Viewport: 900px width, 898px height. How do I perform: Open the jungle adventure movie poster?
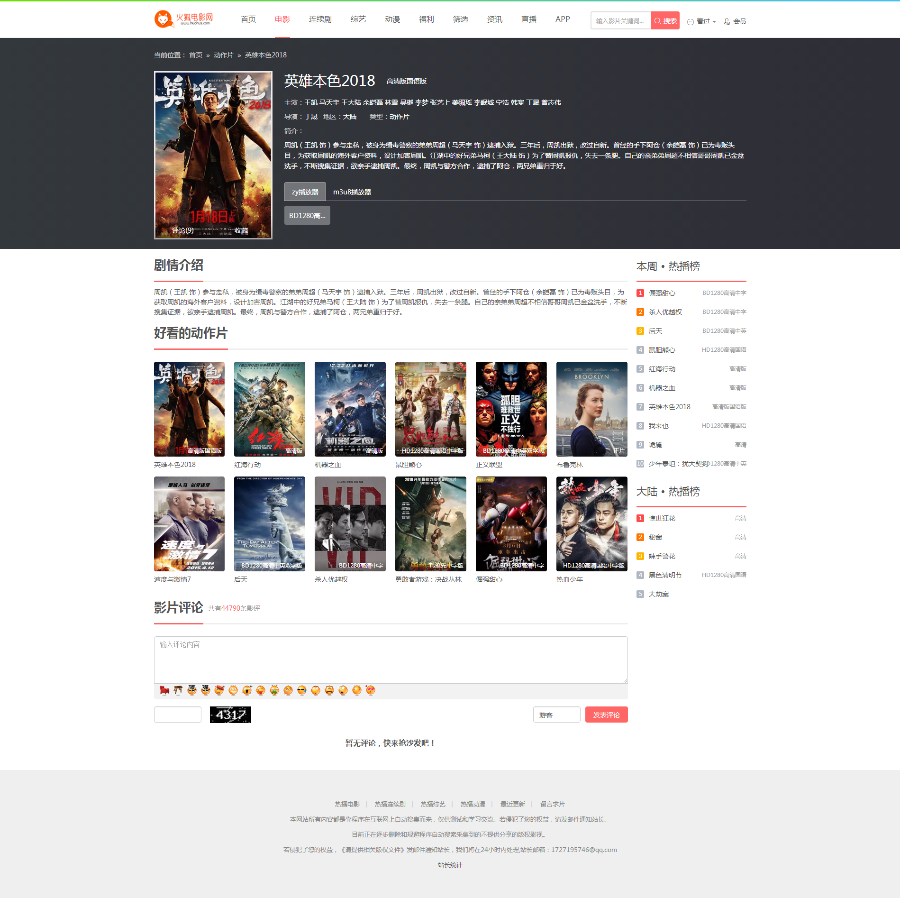click(430, 524)
